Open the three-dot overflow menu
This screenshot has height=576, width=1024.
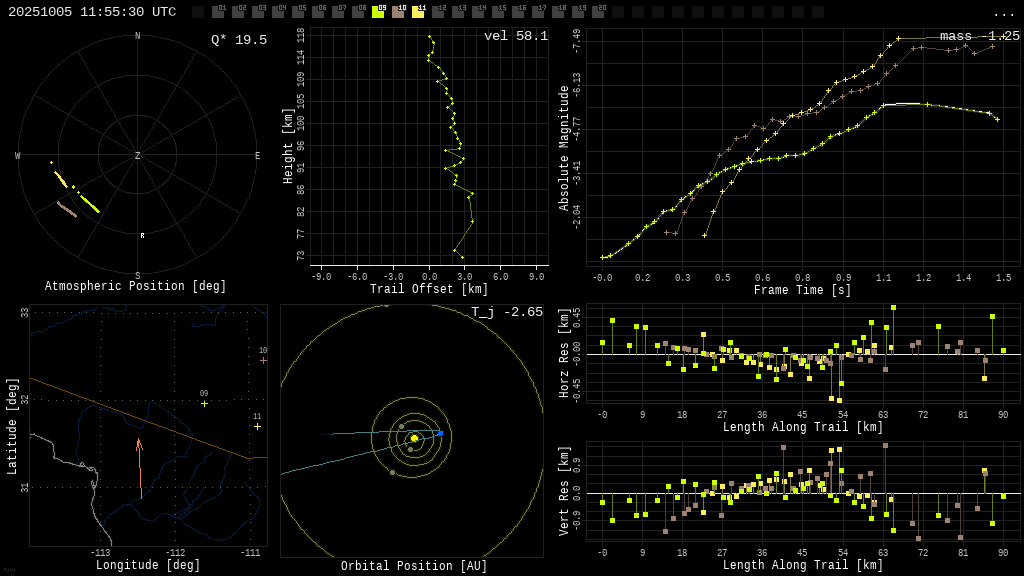click(x=1003, y=13)
